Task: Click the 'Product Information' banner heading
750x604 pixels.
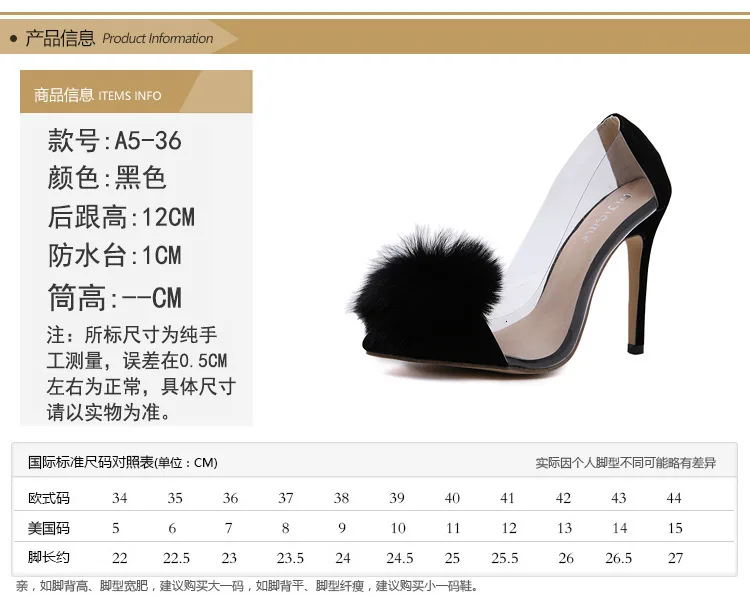Action: (157, 38)
